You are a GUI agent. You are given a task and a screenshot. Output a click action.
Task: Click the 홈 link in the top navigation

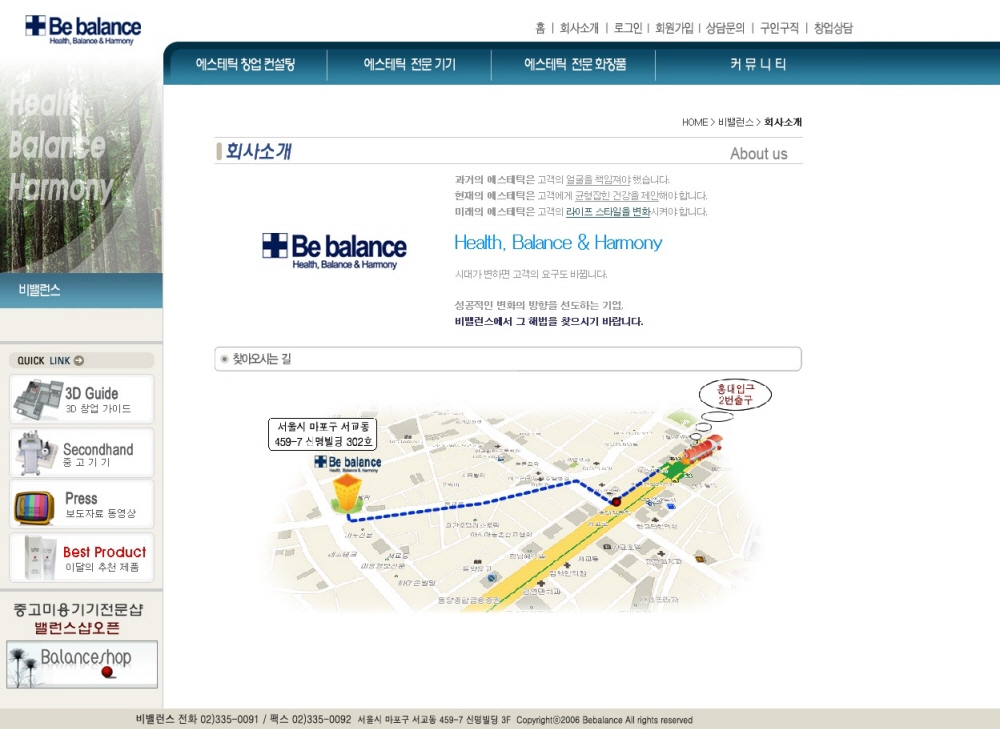point(540,28)
